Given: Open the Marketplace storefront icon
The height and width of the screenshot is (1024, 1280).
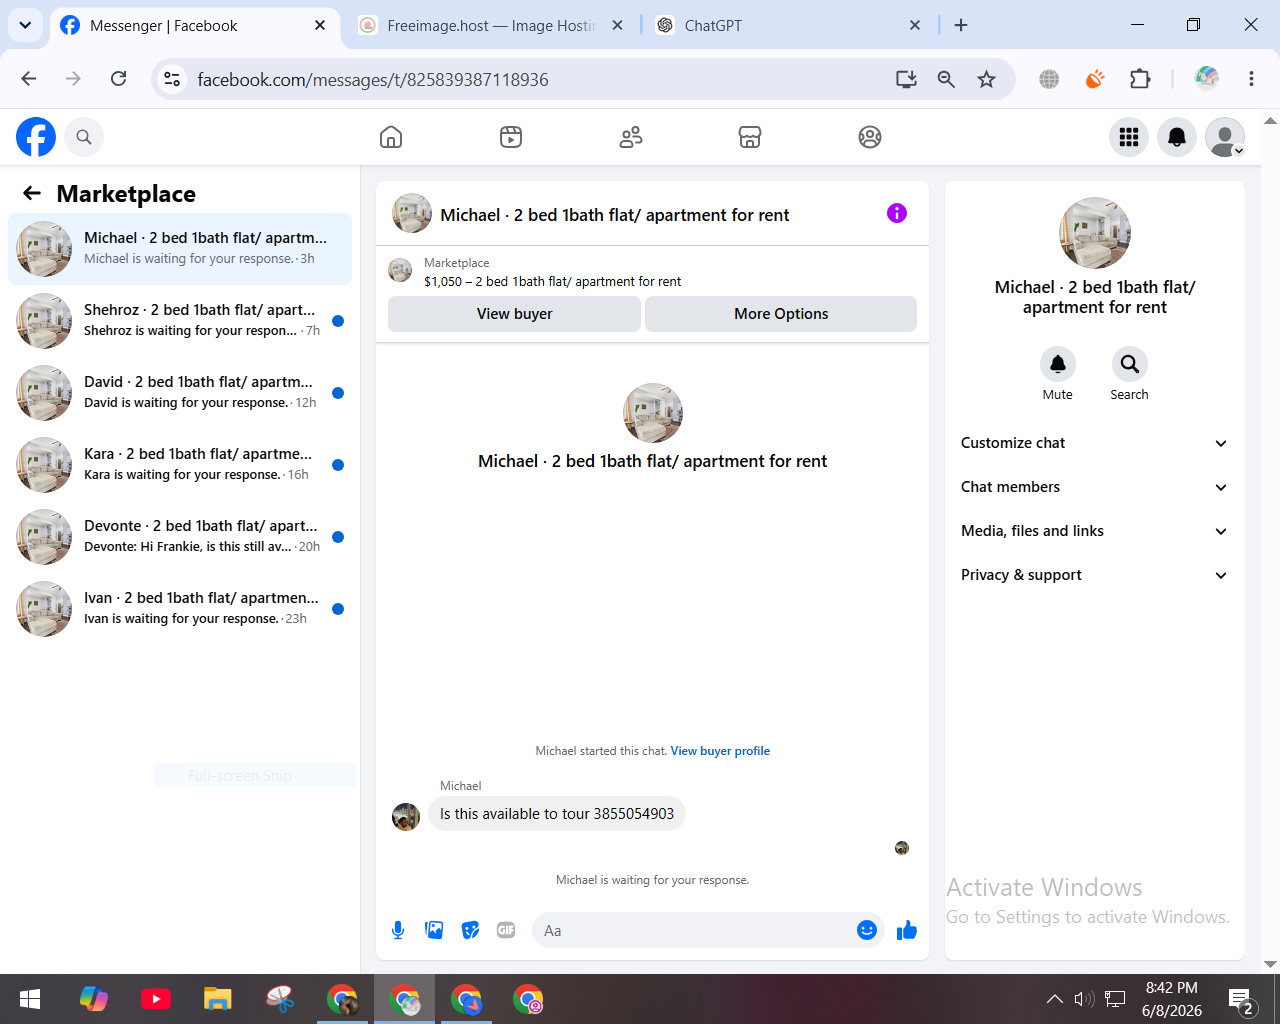Looking at the screenshot, I should (750, 137).
